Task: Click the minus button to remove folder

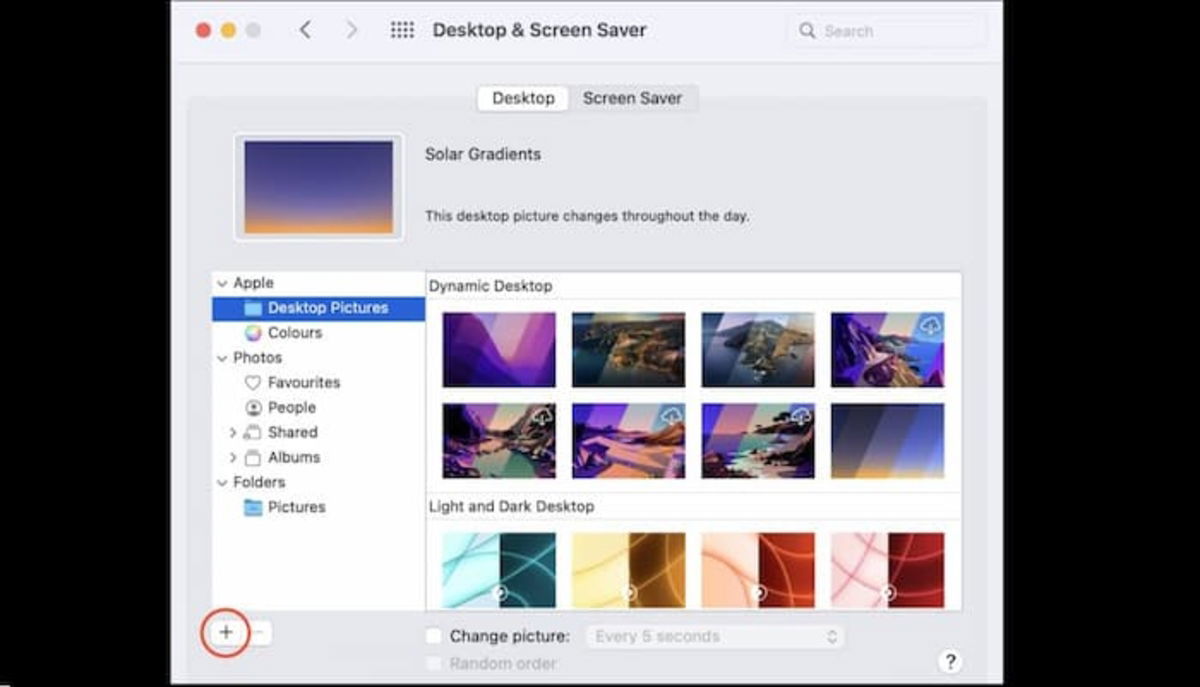Action: [x=259, y=632]
